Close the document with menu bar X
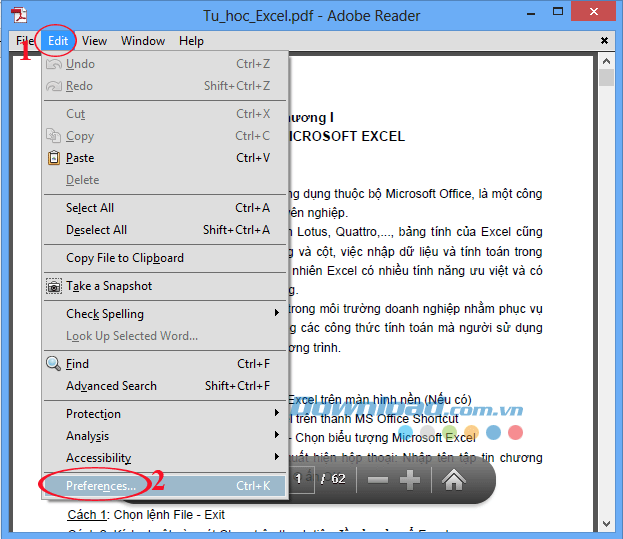This screenshot has width=623, height=539. tap(604, 41)
